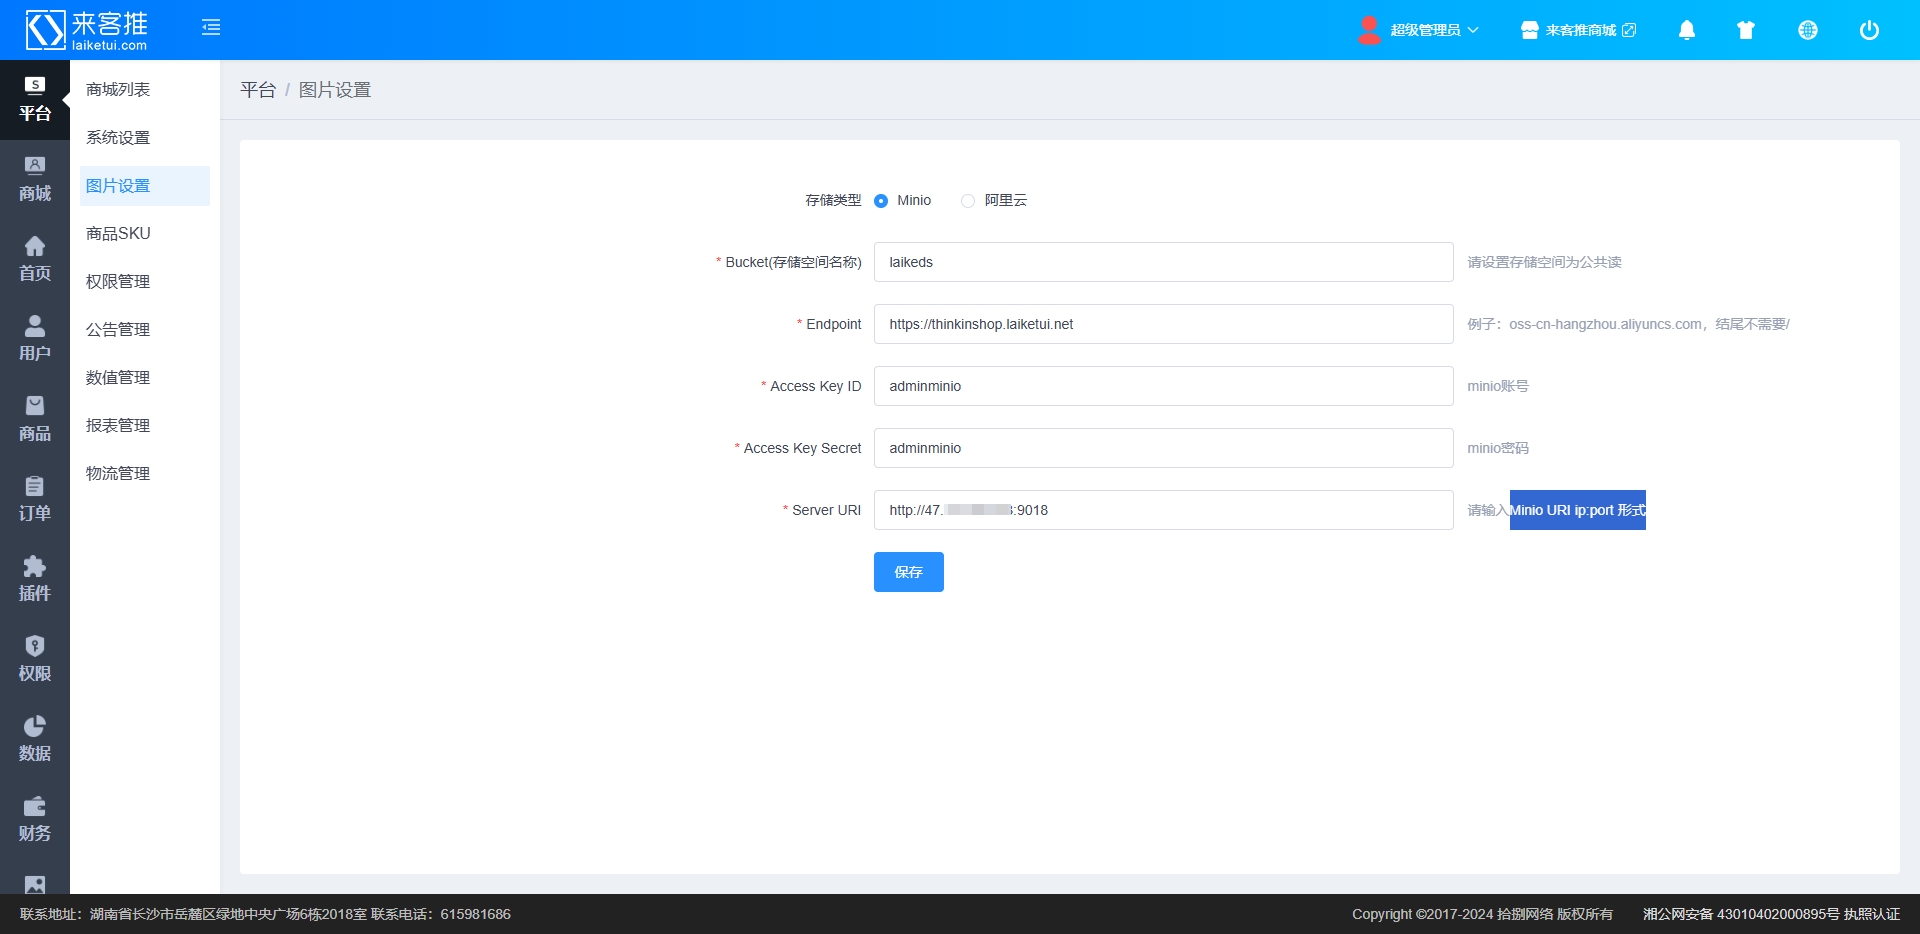Select the Minio storage type radio
Image resolution: width=1920 pixels, height=934 pixels.
881,201
